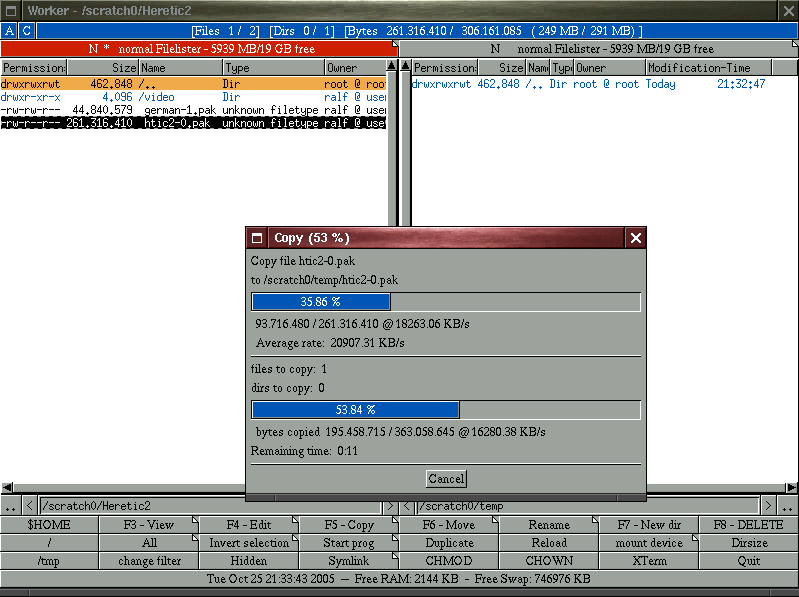The image size is (799, 597).
Task: Select the All files button
Action: point(149,543)
